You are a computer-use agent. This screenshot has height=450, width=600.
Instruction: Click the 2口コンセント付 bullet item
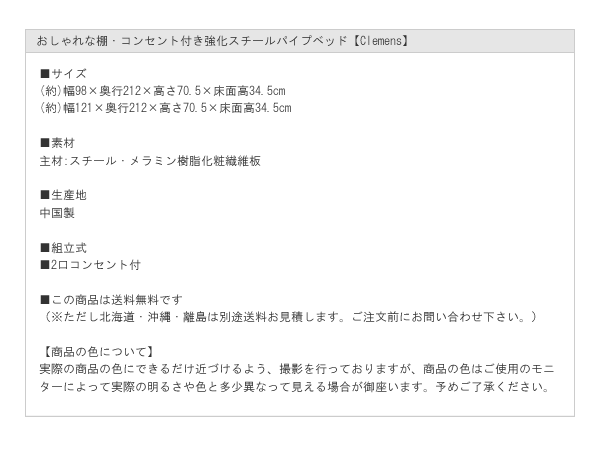pyautogui.click(x=91, y=265)
